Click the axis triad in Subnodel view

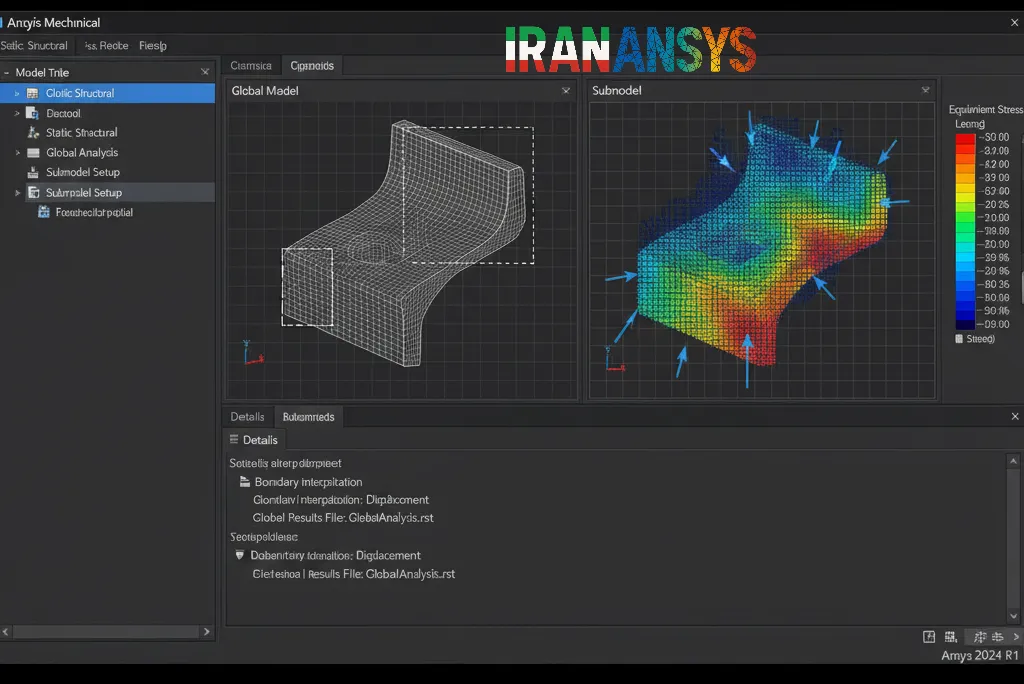click(613, 360)
